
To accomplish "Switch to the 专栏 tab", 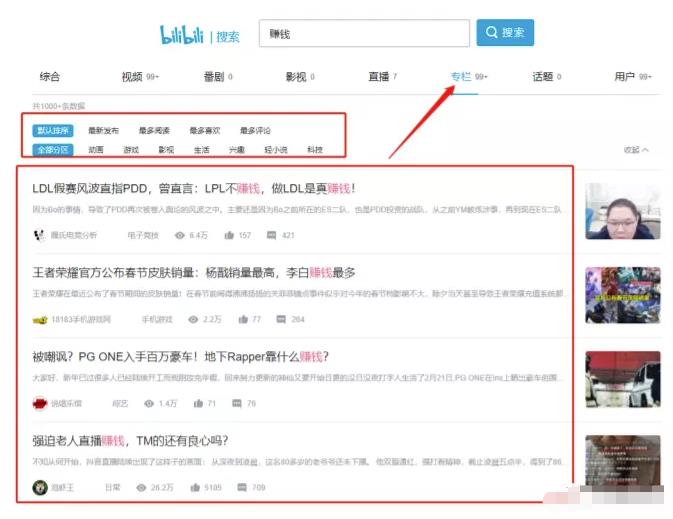I will click(469, 77).
